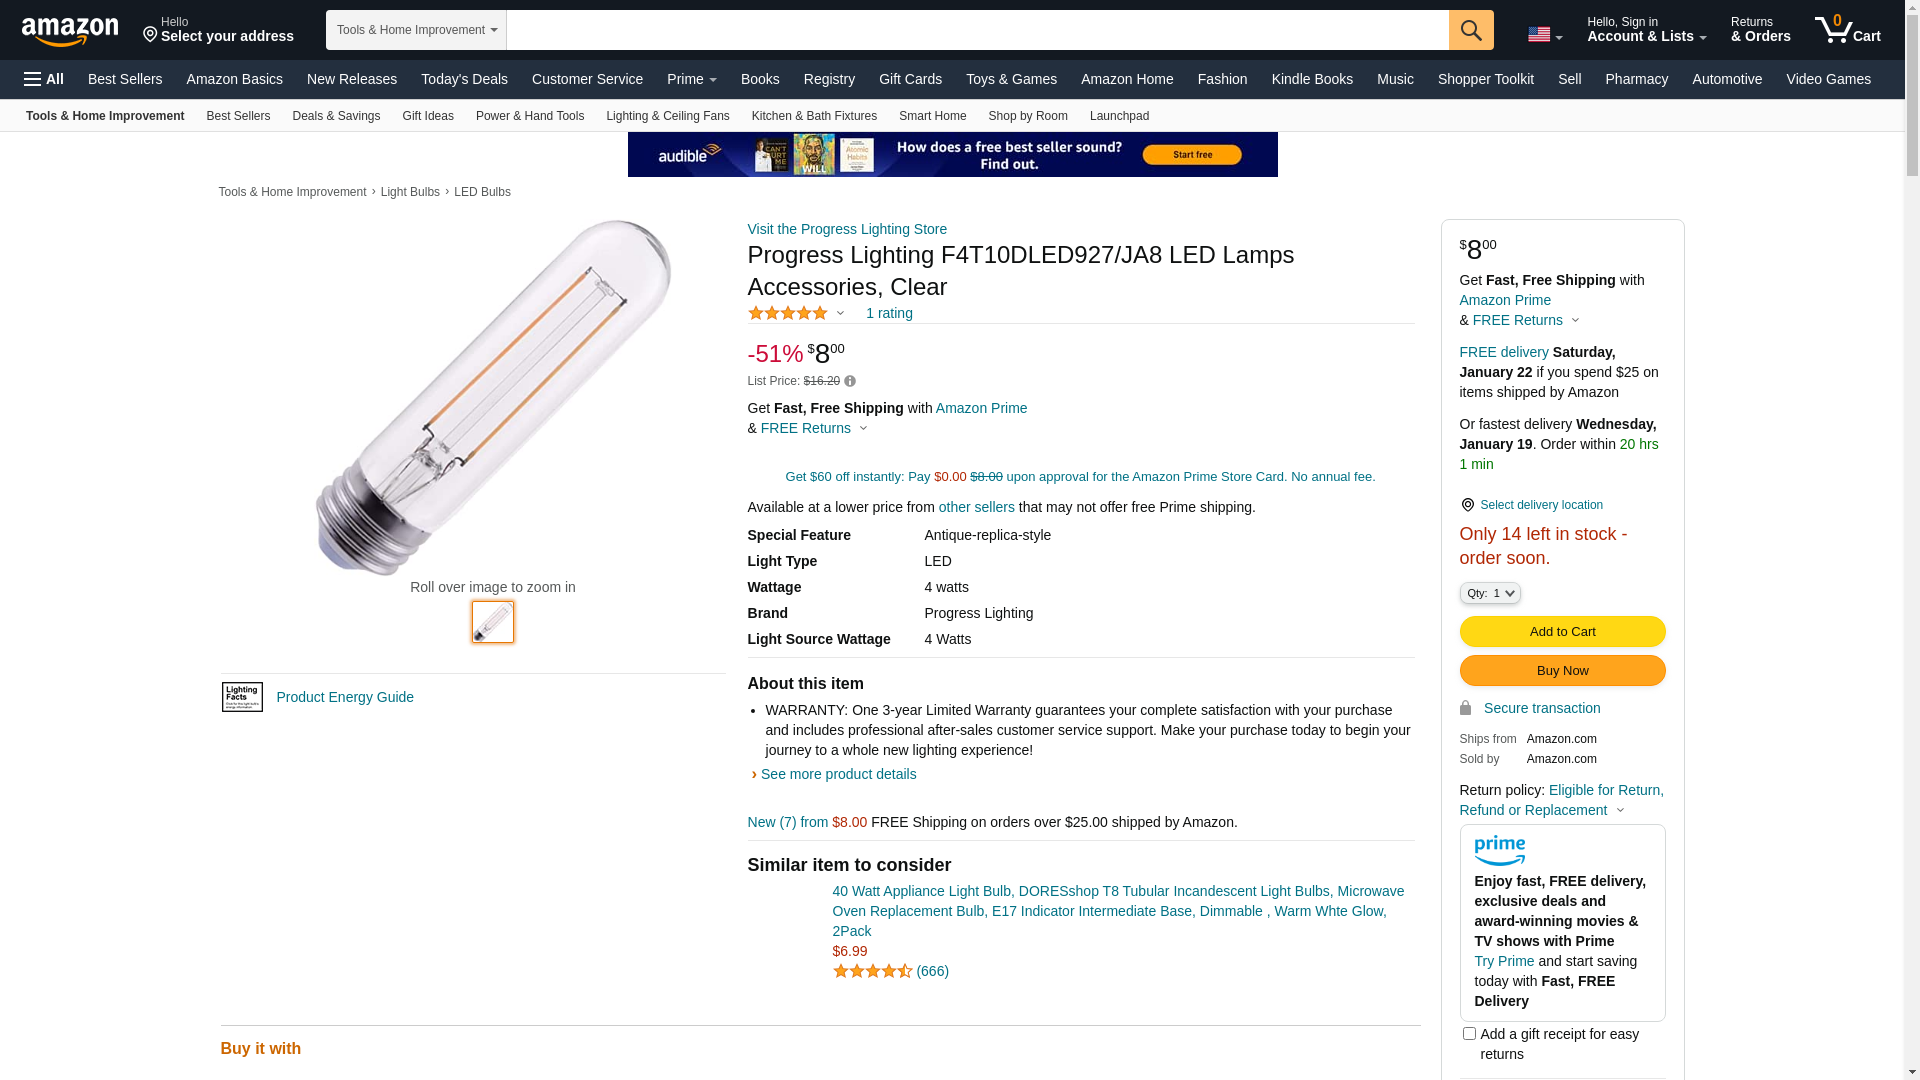This screenshot has height=1080, width=1920.
Task: Select the bulb product thumbnail
Action: (x=493, y=622)
